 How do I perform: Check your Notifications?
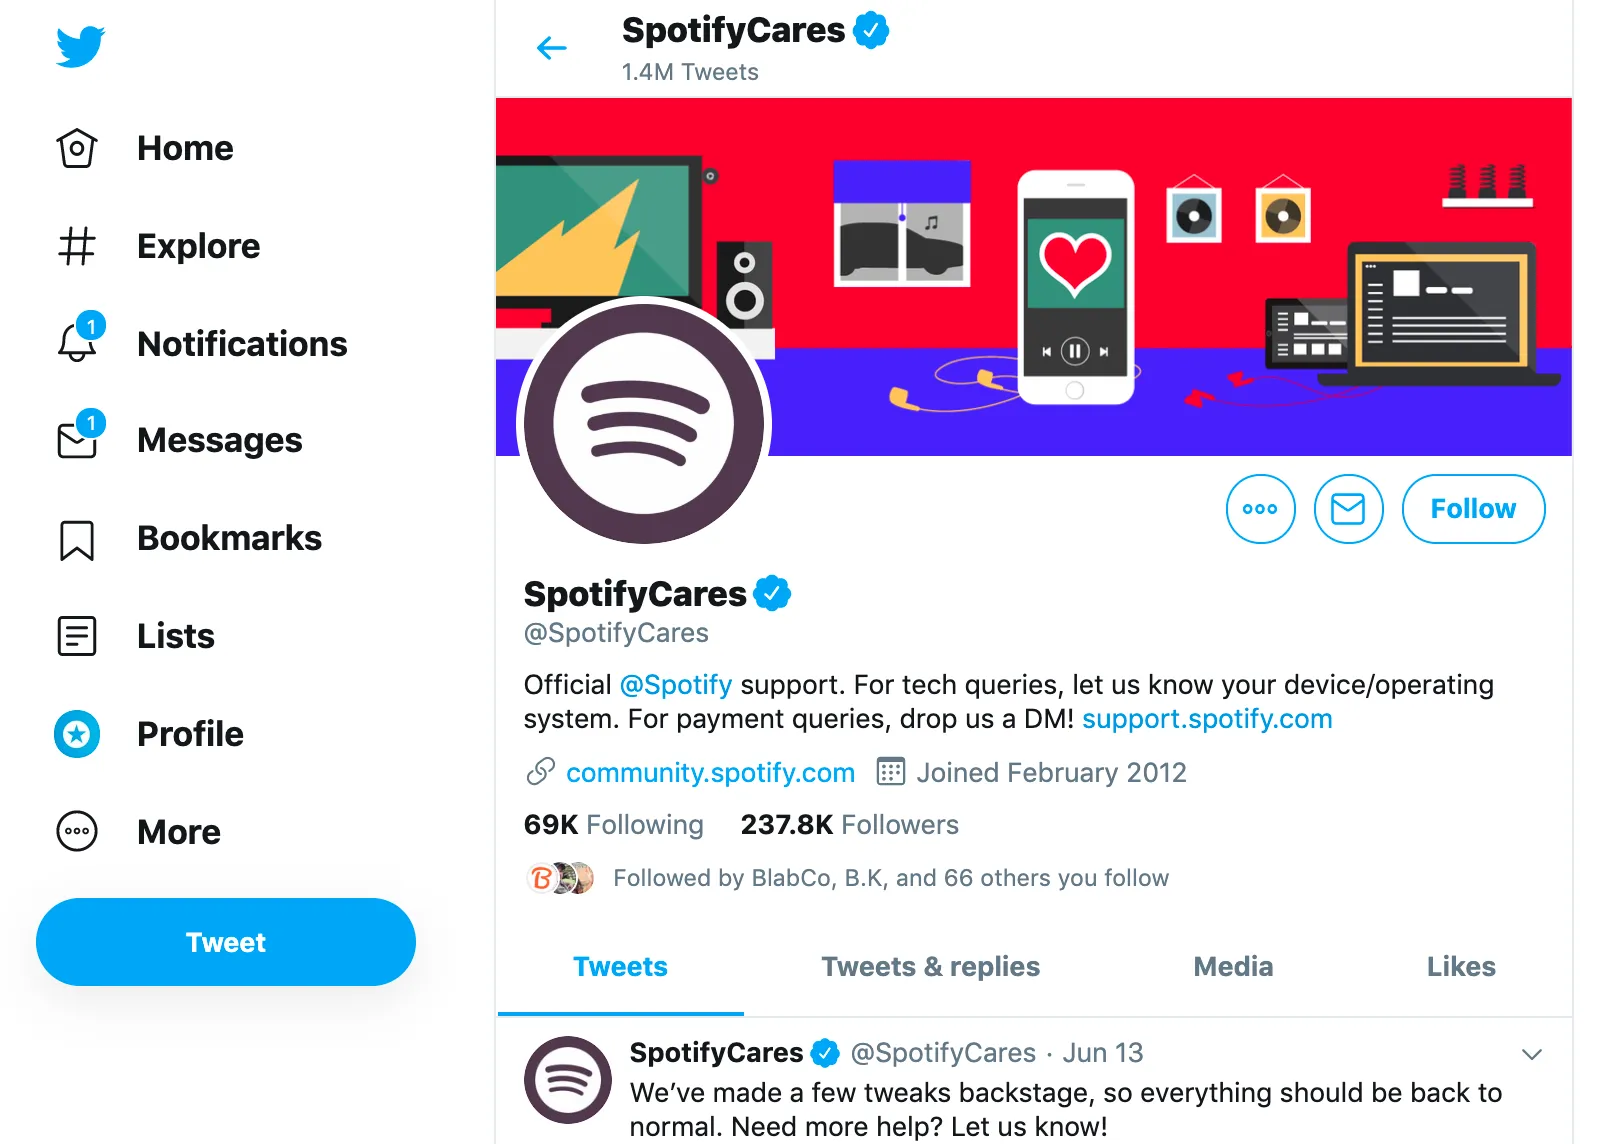[243, 343]
